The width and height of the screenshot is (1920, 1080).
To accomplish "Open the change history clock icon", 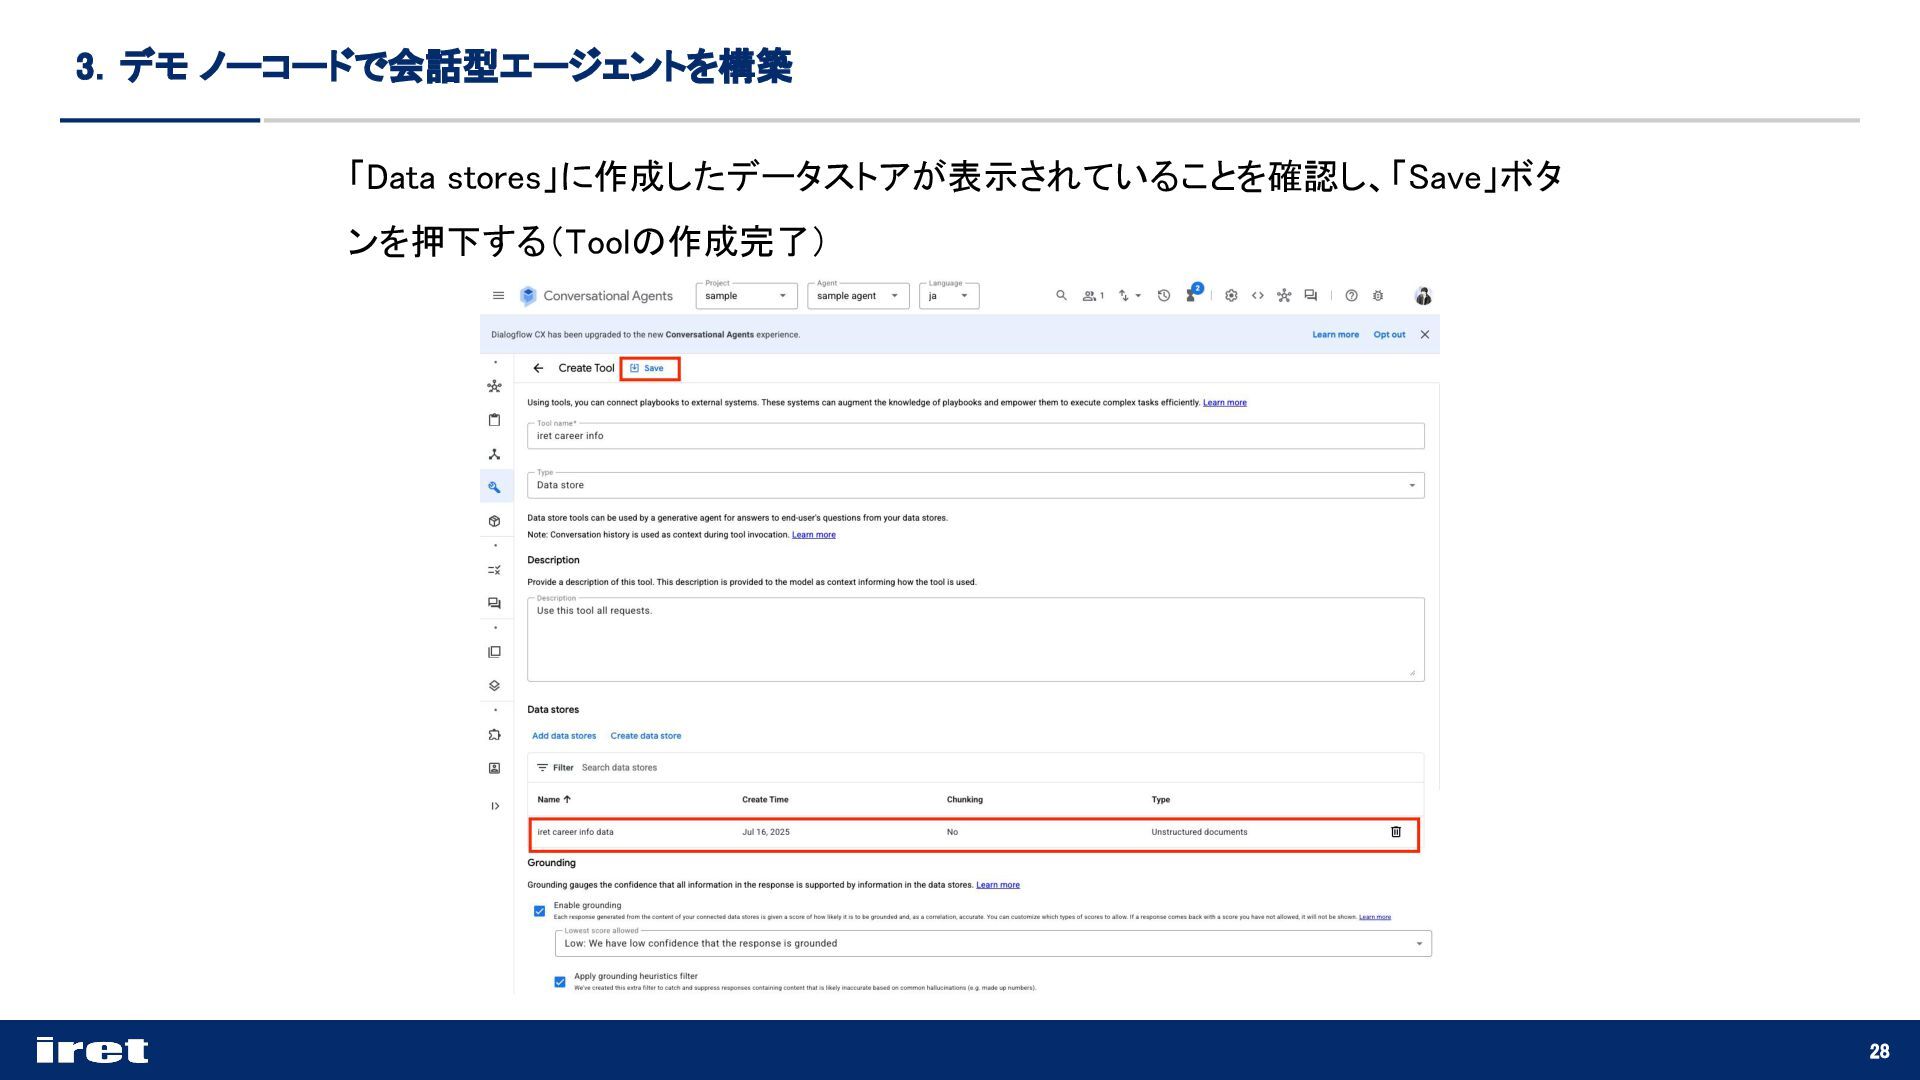I will [x=1164, y=296].
